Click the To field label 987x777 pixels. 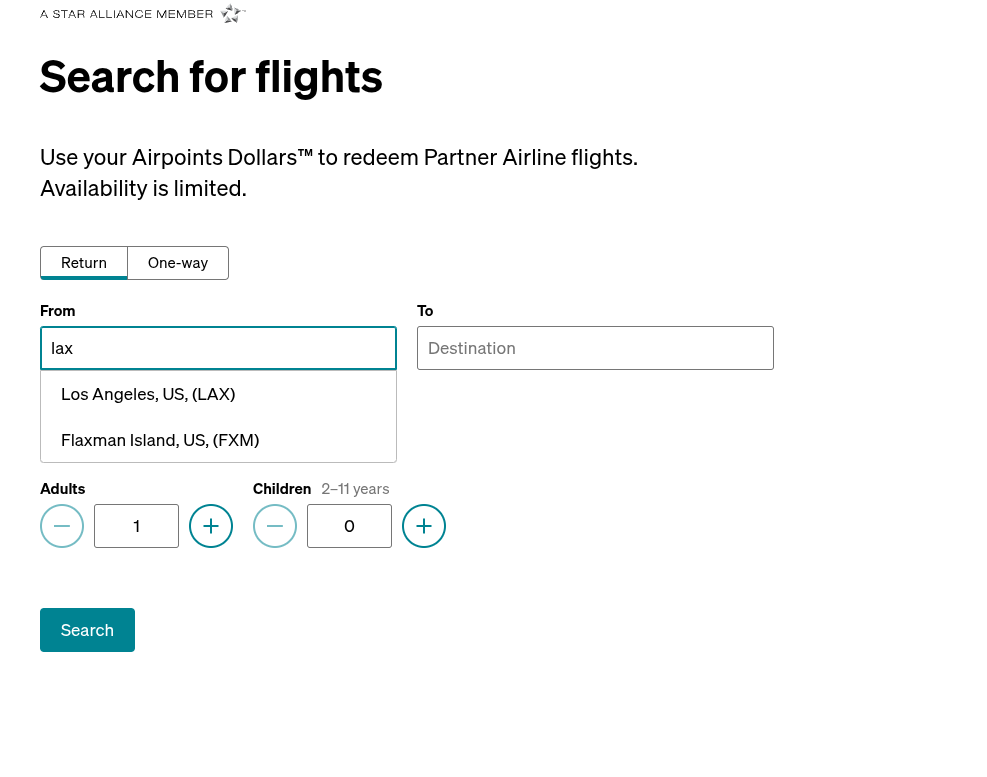(425, 311)
